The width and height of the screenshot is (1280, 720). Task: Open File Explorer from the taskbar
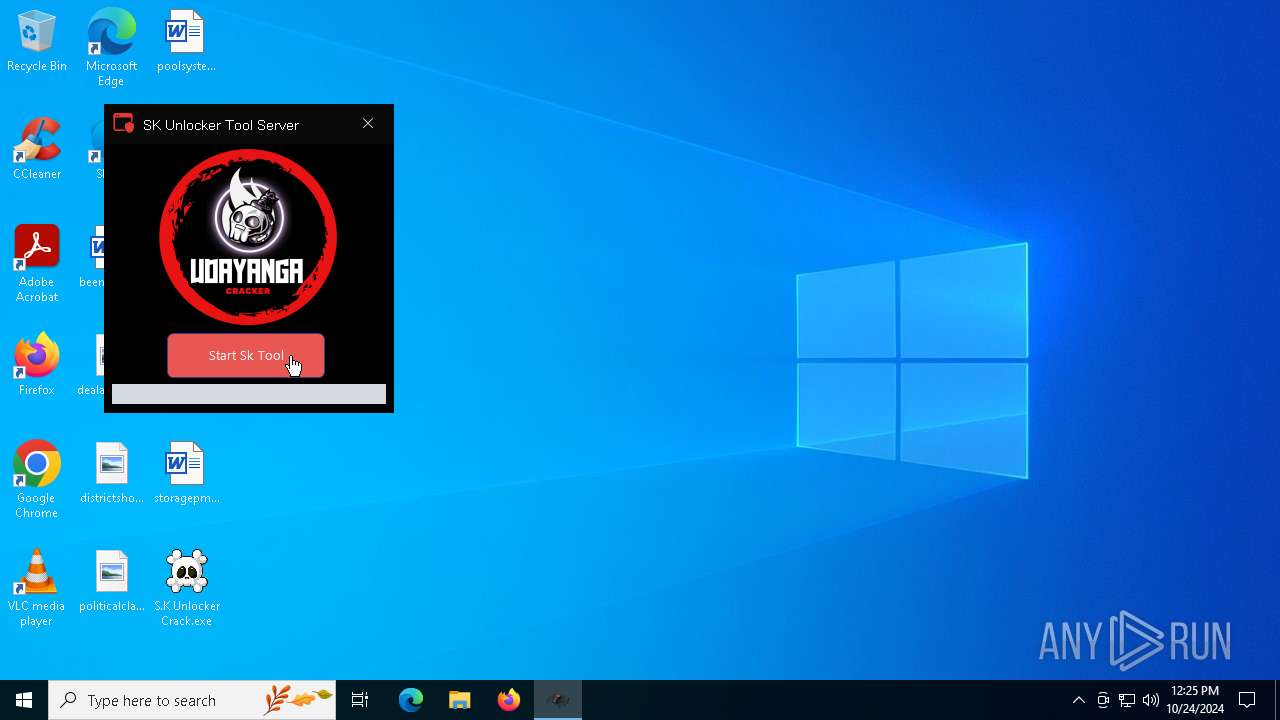460,700
